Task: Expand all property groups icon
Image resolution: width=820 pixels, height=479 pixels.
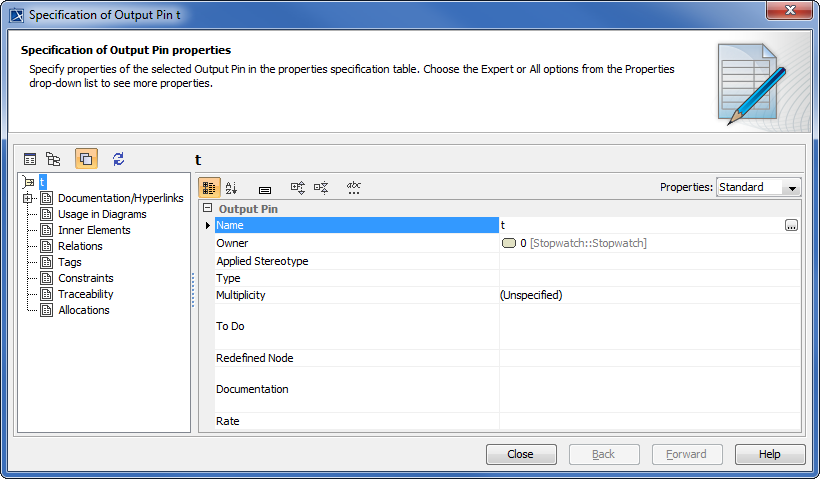Action: [x=298, y=188]
